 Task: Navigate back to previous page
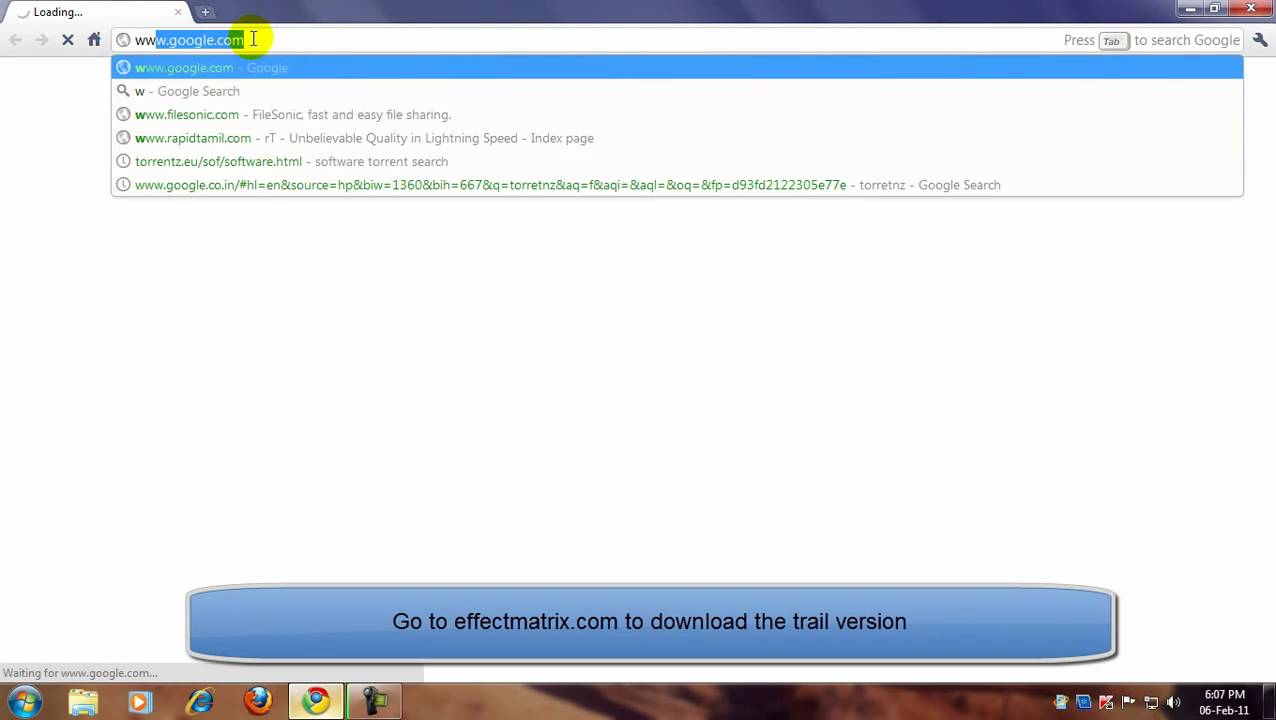[15, 40]
